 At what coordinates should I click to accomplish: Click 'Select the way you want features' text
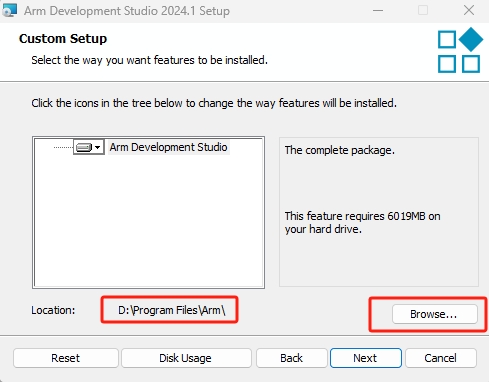tap(149, 60)
